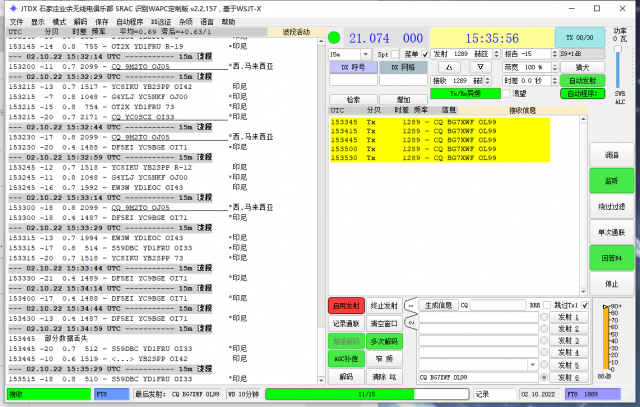
Task: Click the cyan TX 00/30 button
Action: pyautogui.click(x=580, y=38)
